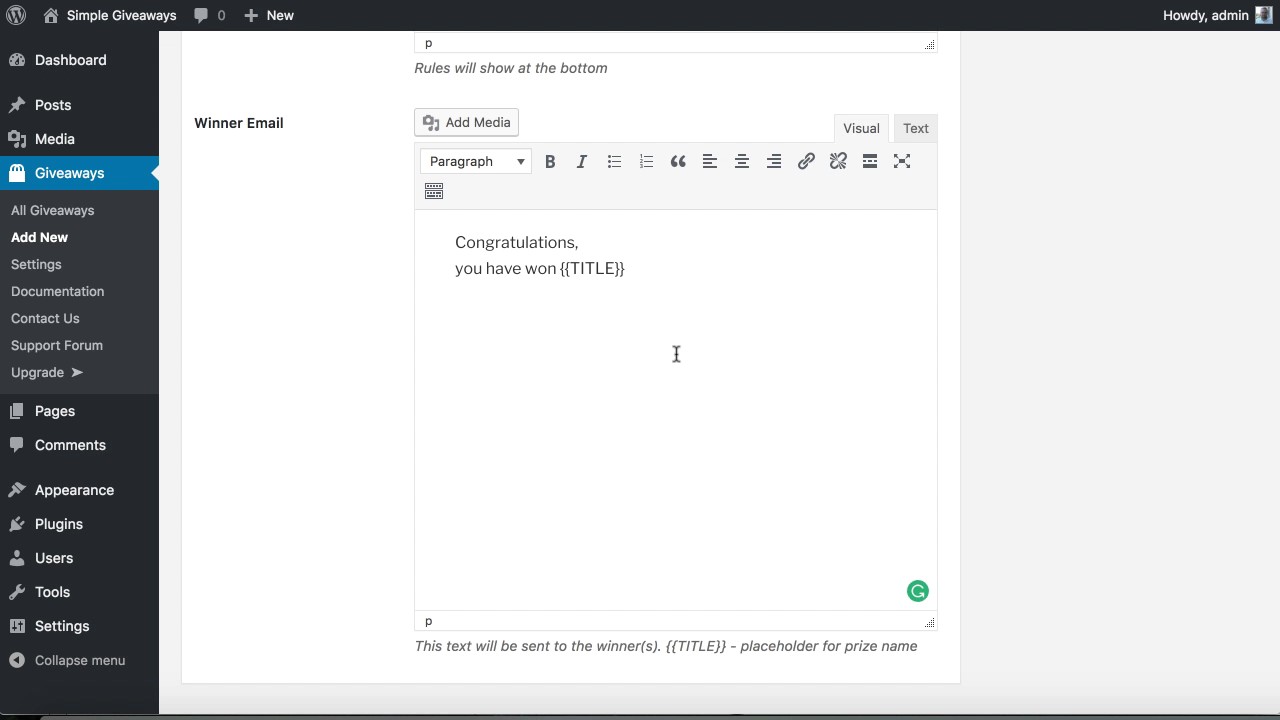The image size is (1280, 720).
Task: Select Add New under Giveaways
Action: click(x=39, y=237)
